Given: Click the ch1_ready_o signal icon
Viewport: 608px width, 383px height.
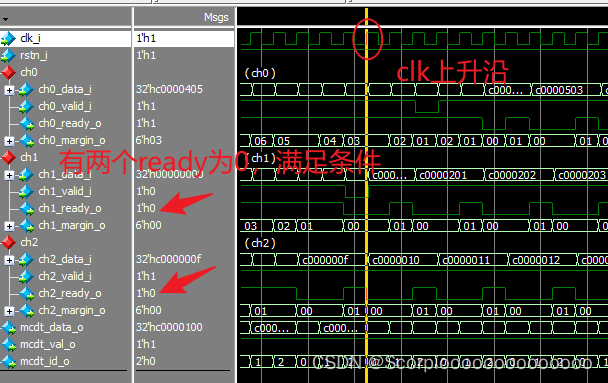Looking at the screenshot, I should point(26,209).
